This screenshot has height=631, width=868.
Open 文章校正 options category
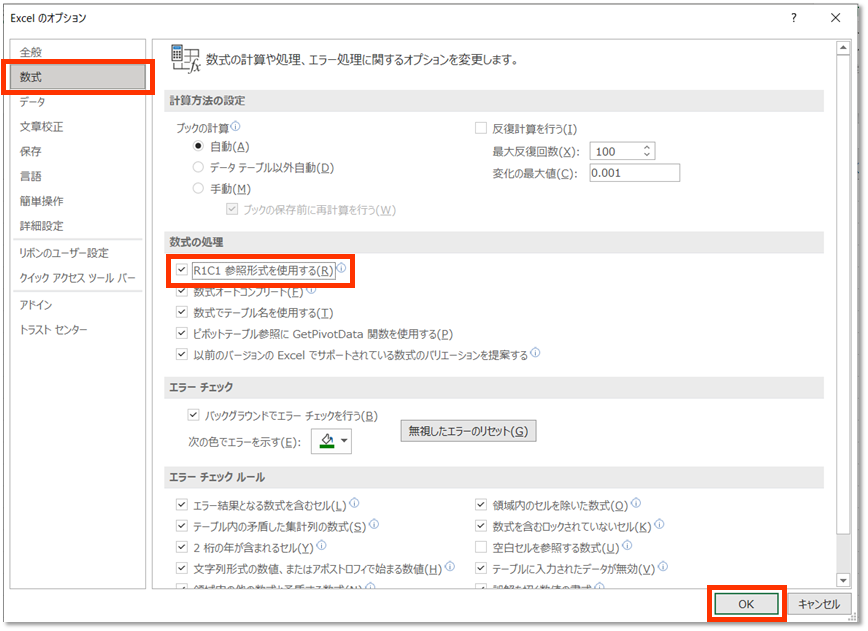pos(78,127)
